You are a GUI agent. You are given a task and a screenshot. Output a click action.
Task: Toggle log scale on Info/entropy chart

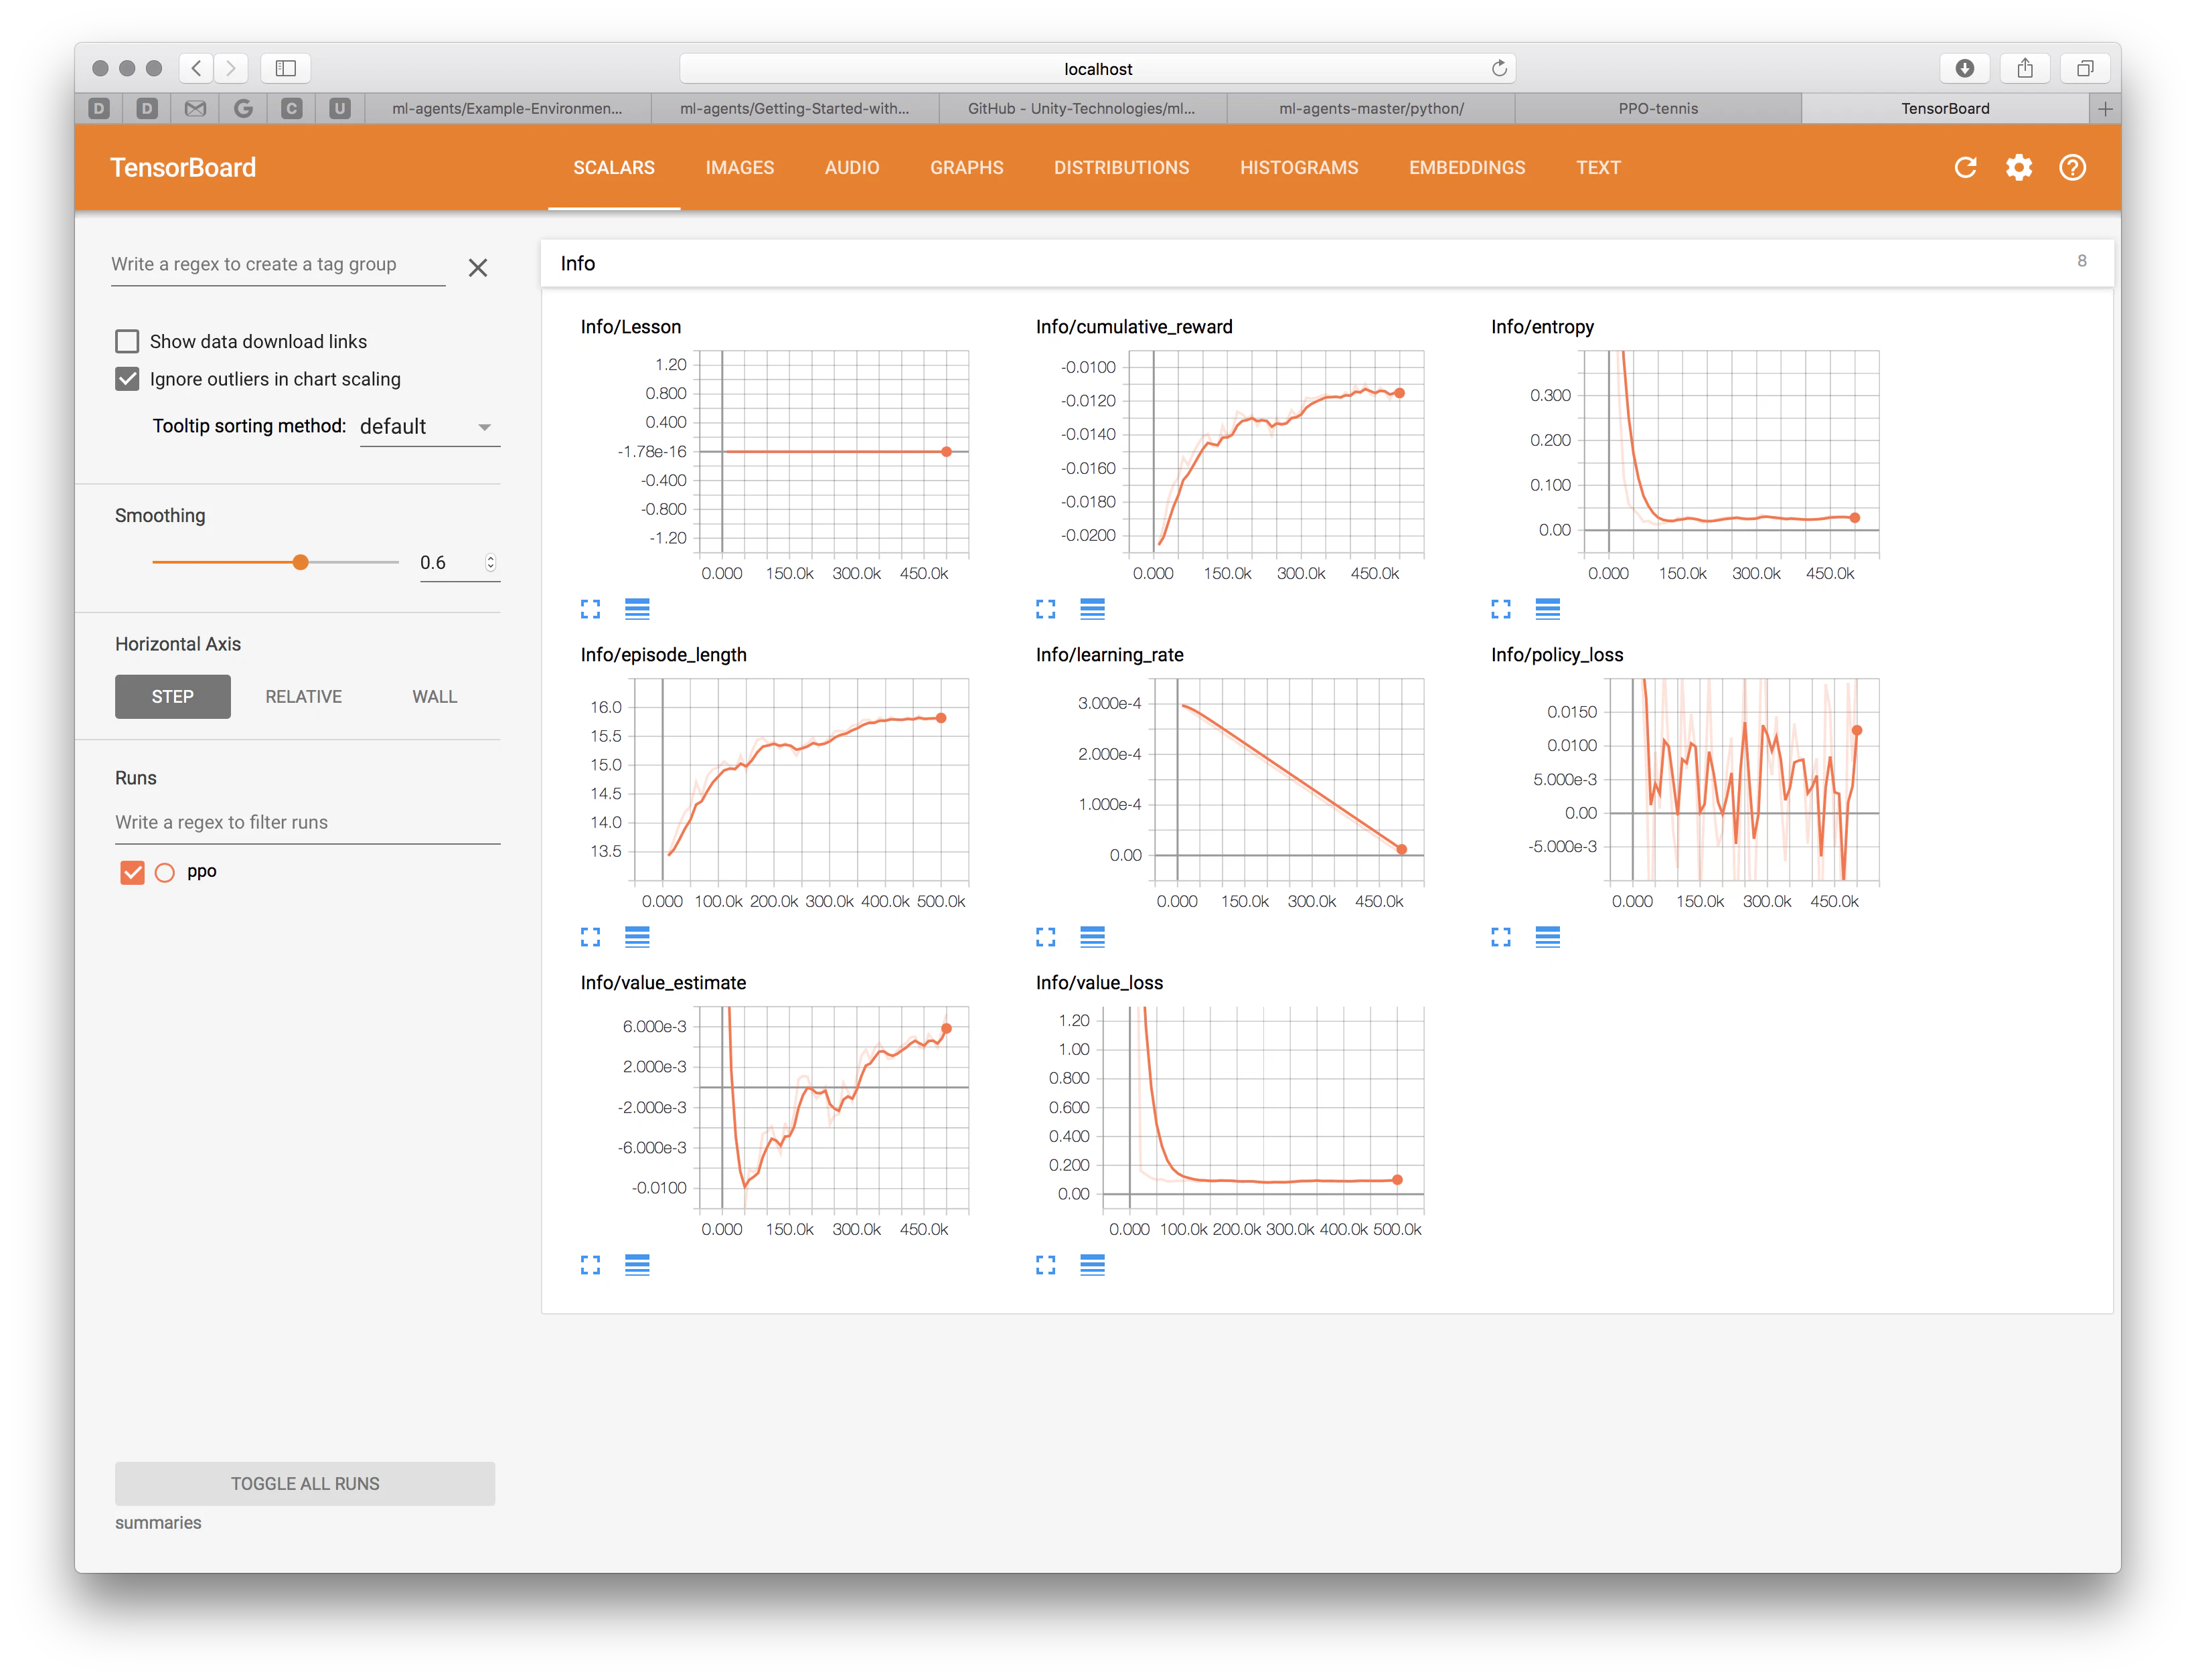tap(1547, 608)
